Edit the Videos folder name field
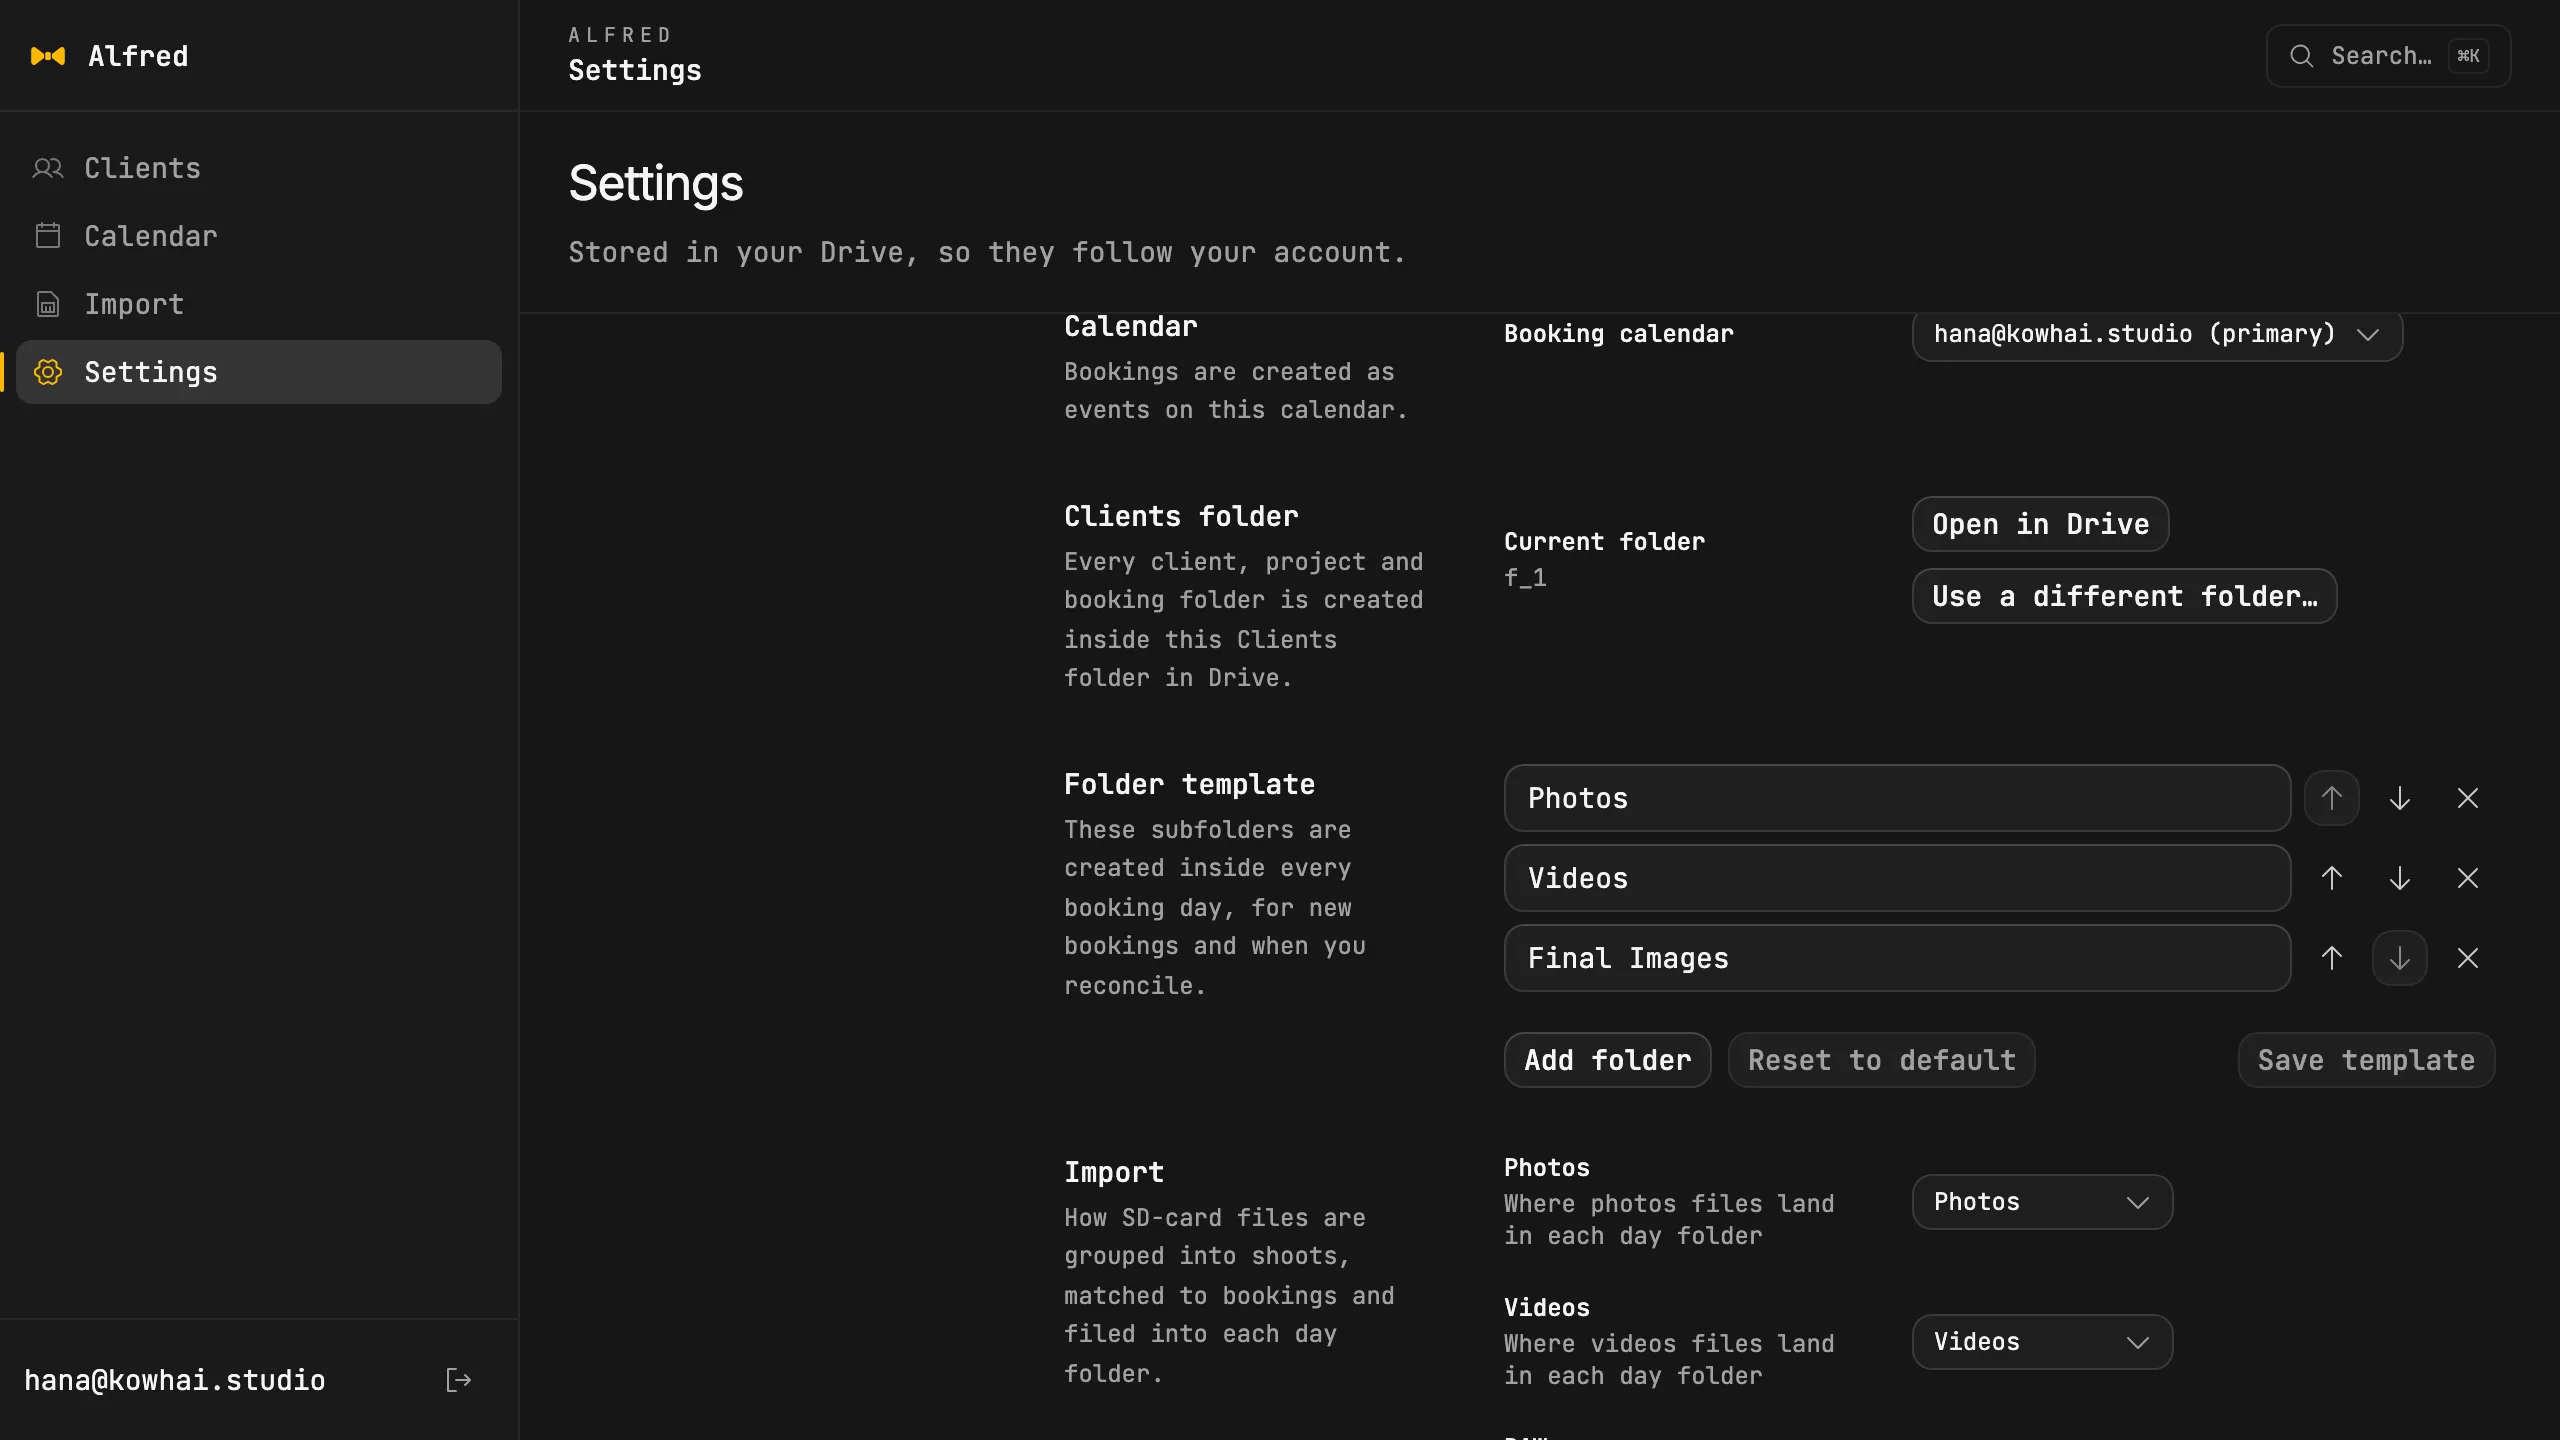Viewport: 2560px width, 1440px height. [1897, 878]
